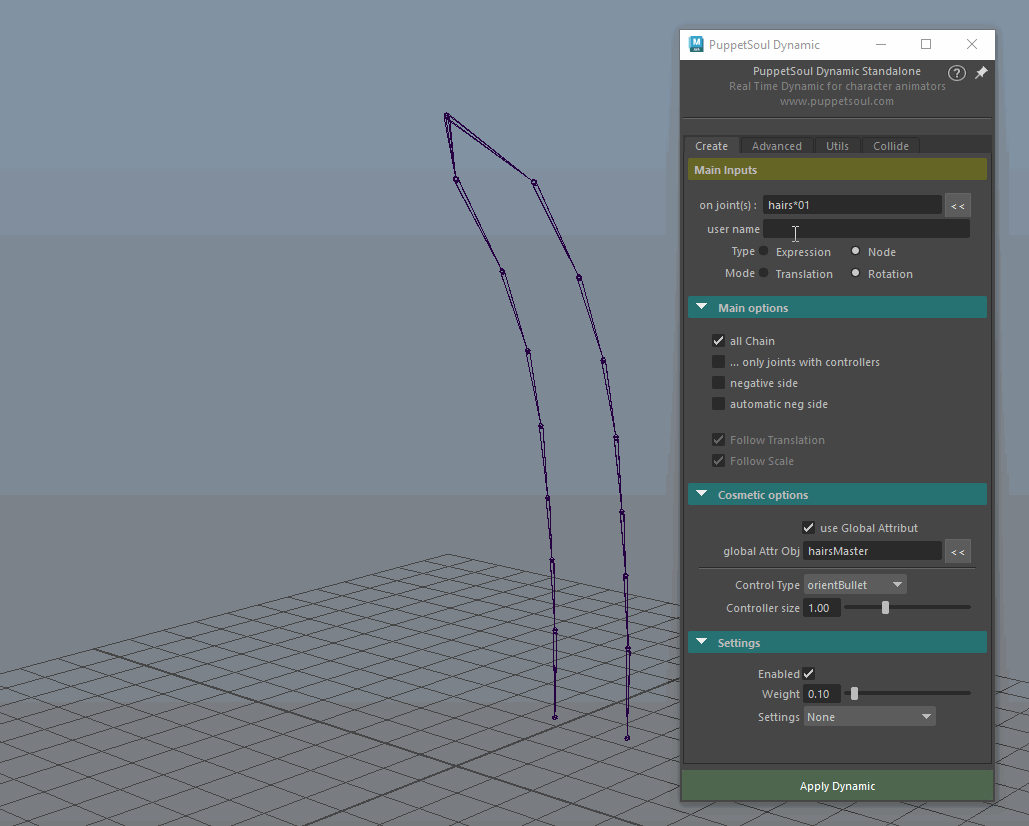Image resolution: width=1029 pixels, height=826 pixels.
Task: Minimize the PuppetSoul Dynamic window
Action: point(881,44)
